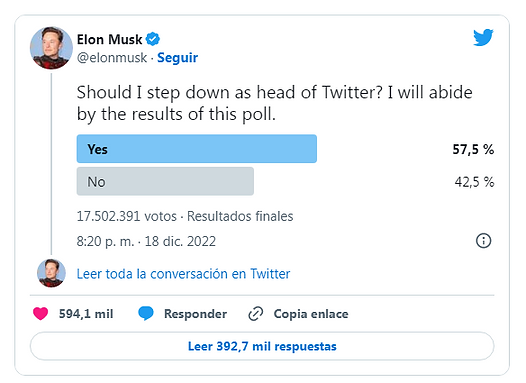Like the tweet with the heart icon

(41, 314)
